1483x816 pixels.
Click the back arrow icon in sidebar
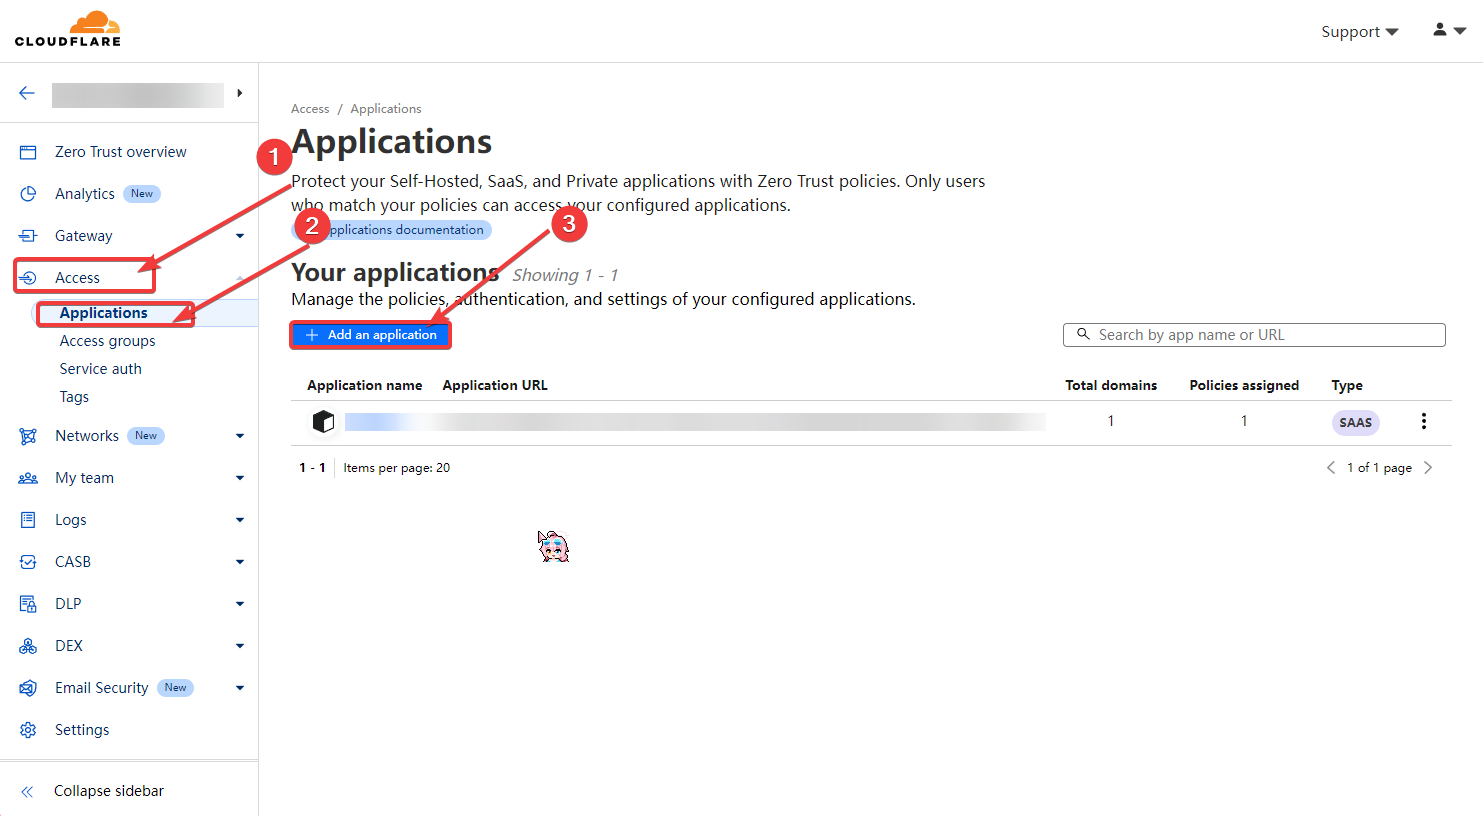coord(27,93)
